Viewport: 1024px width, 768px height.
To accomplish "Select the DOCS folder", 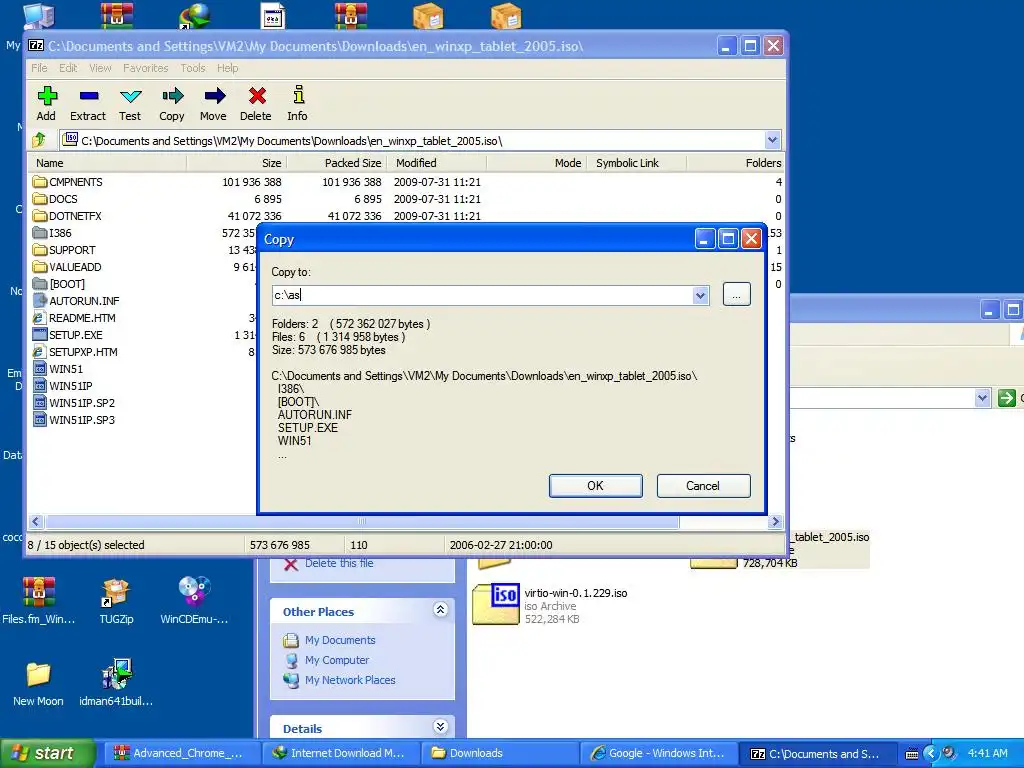I will [x=55, y=199].
